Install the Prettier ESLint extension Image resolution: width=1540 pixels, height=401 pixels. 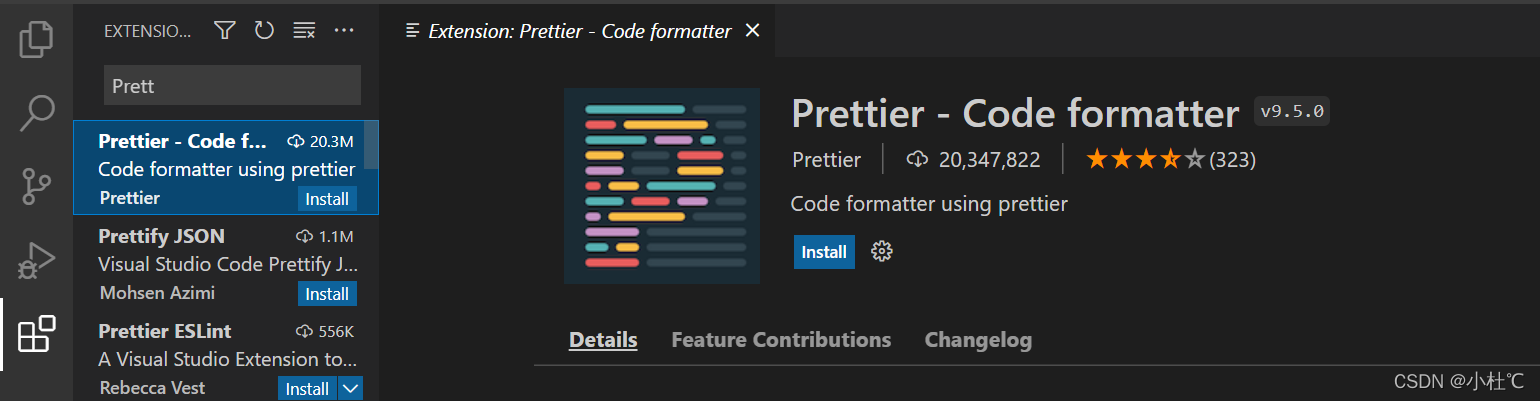coord(307,389)
